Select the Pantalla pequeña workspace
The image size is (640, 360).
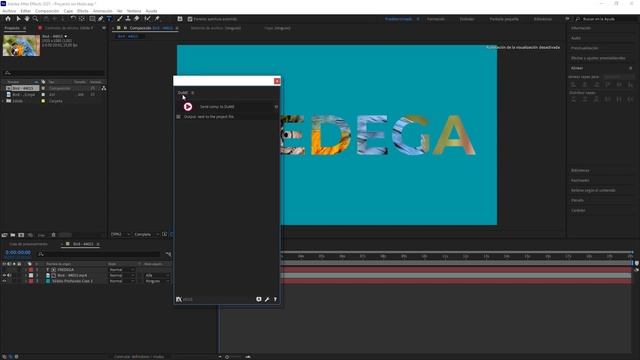[x=504, y=19]
